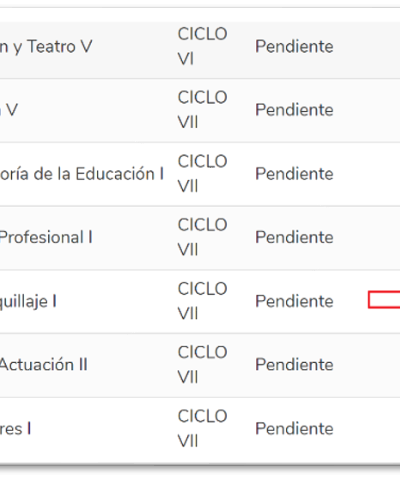The height and width of the screenshot is (477, 400).
Task: Select the 'Teatro V' course name
Action: point(46,46)
